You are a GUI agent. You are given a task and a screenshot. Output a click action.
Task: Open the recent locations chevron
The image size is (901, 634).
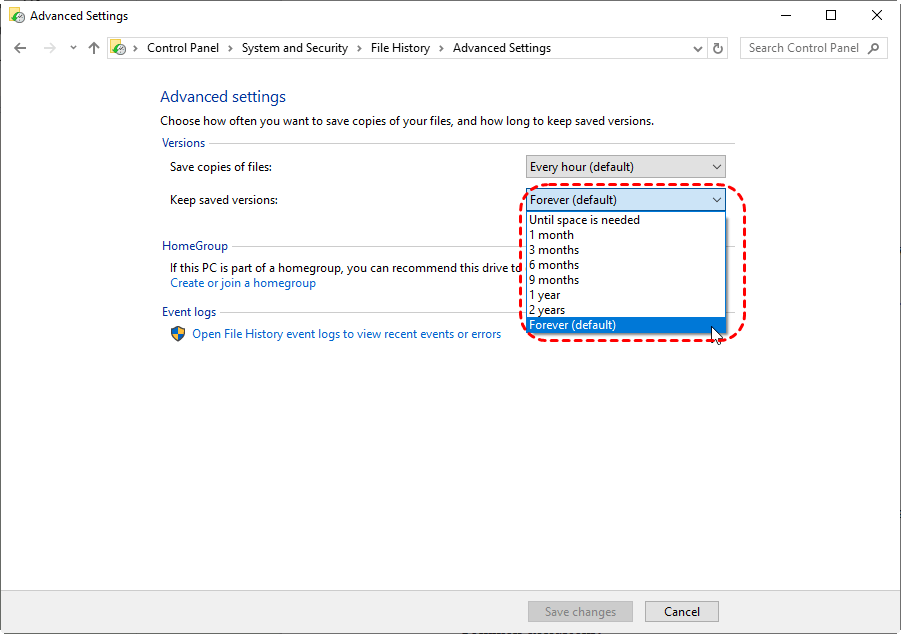(x=72, y=48)
